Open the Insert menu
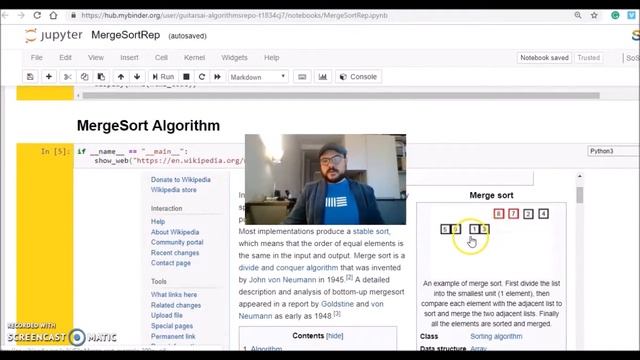This screenshot has width=640, height=360. 129,58
